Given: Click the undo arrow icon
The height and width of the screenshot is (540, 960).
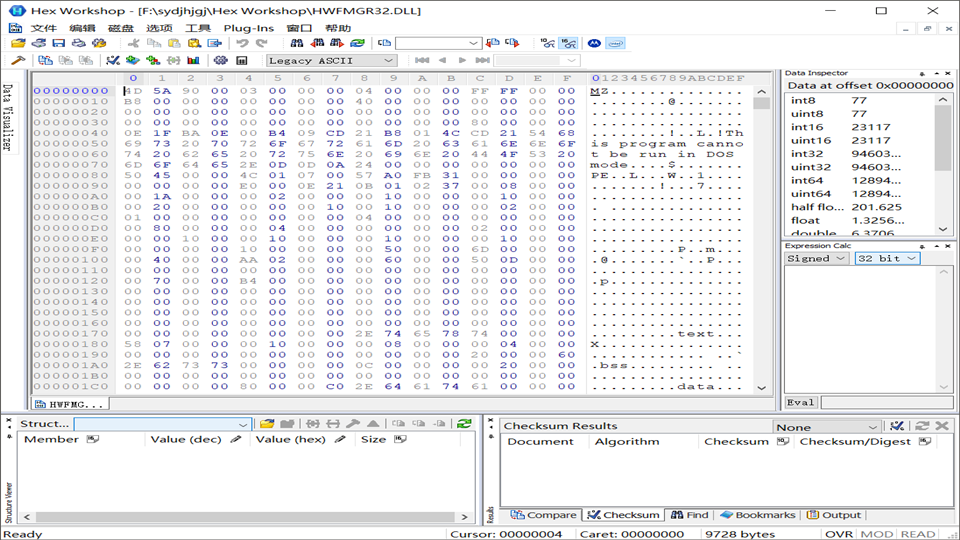Looking at the screenshot, I should [242, 43].
